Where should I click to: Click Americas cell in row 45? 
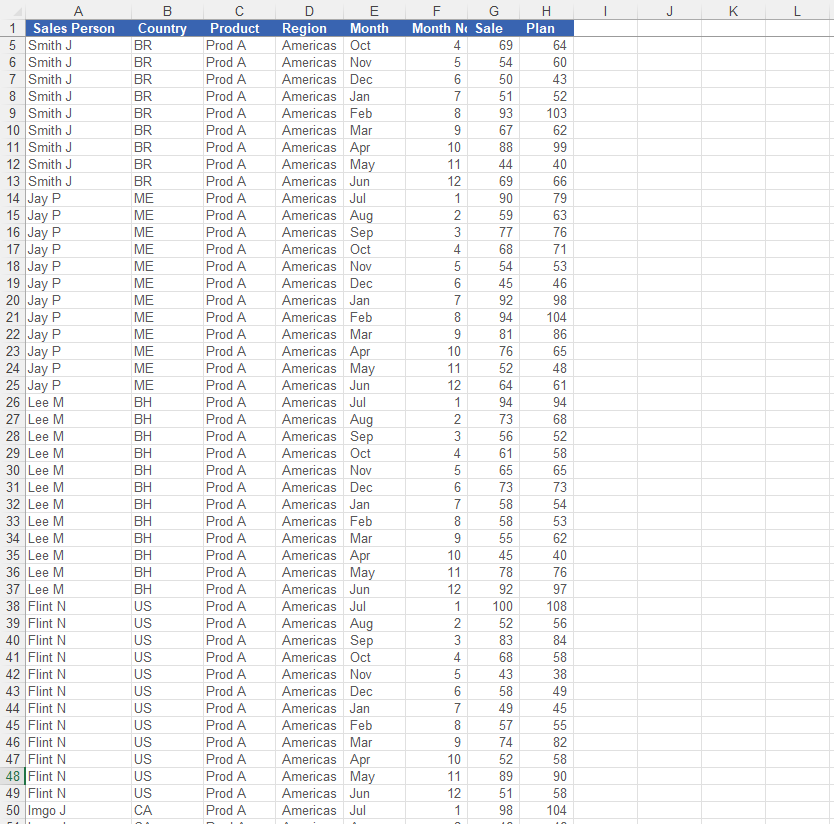pos(309,725)
